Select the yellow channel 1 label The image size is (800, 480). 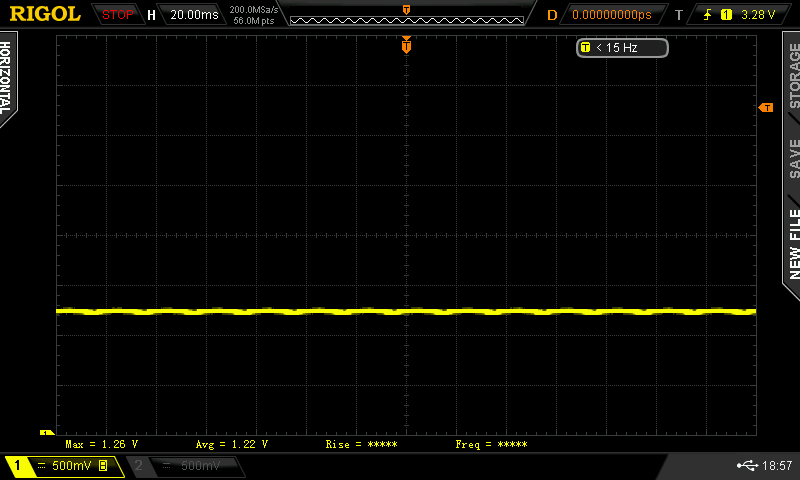pyautogui.click(x=17, y=465)
